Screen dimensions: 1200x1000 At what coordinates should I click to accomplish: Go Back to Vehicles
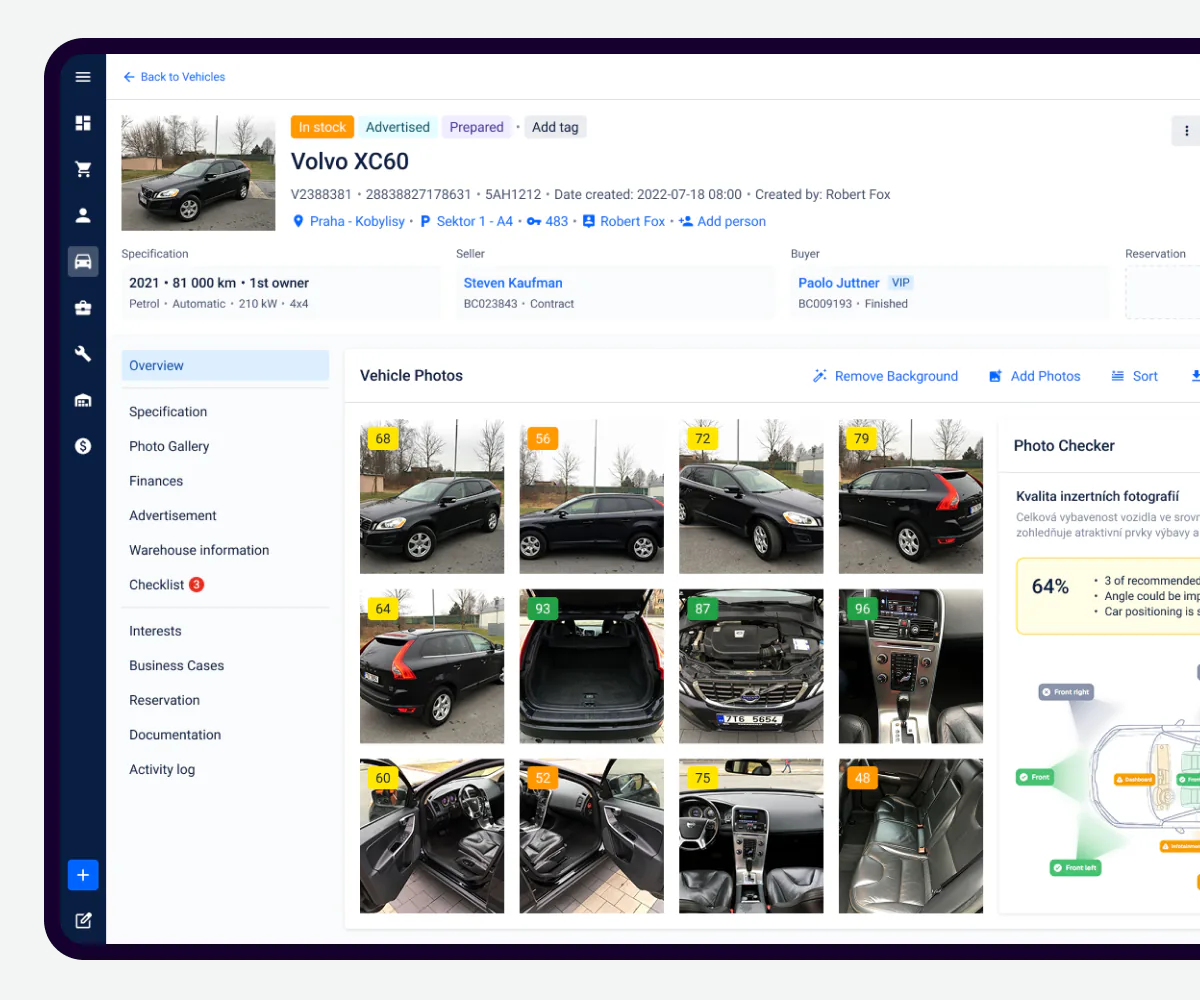pos(174,77)
